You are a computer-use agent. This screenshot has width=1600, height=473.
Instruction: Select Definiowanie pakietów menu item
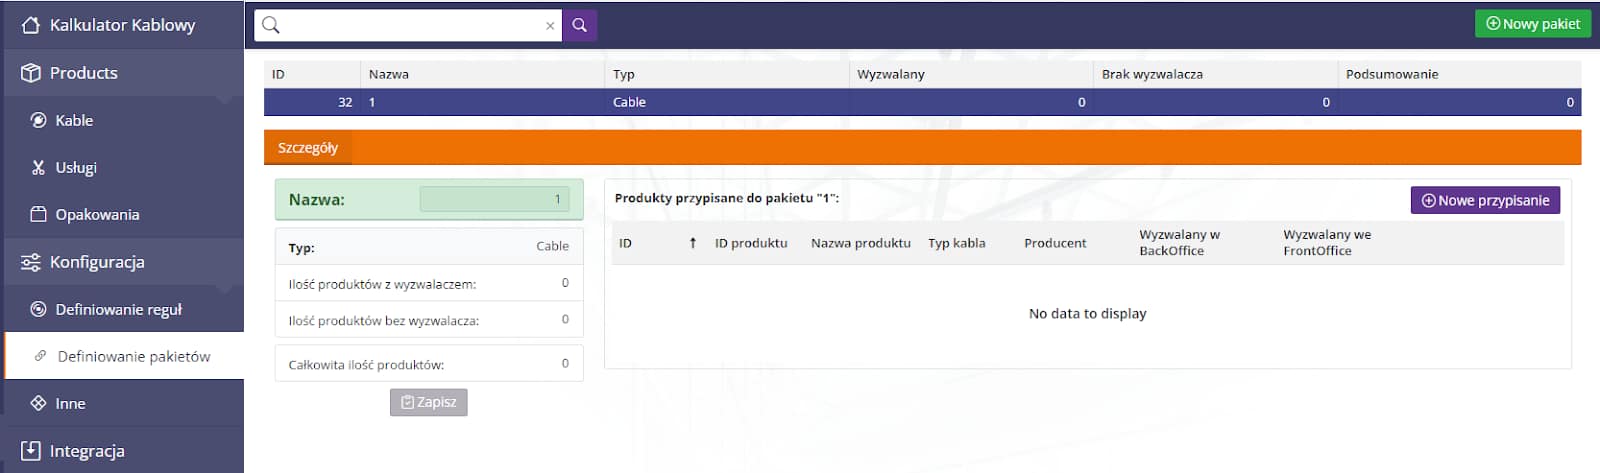133,356
